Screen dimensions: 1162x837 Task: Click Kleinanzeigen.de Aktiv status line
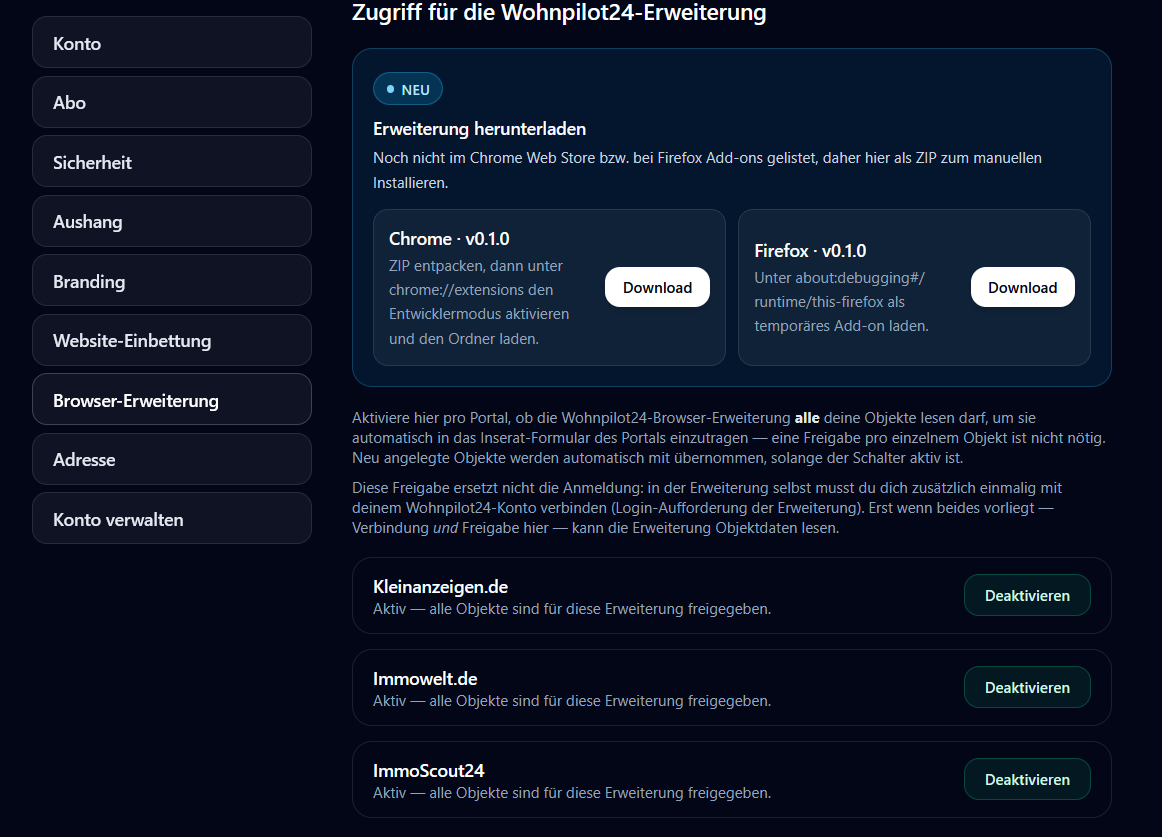(572, 609)
